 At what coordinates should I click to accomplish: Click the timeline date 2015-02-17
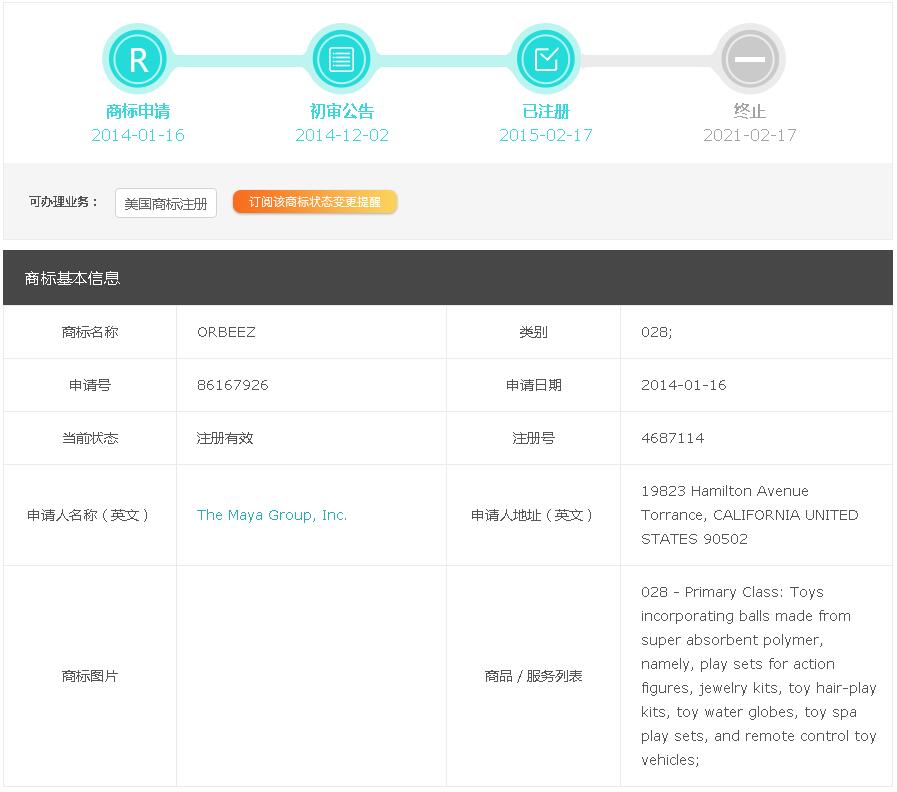[x=546, y=135]
